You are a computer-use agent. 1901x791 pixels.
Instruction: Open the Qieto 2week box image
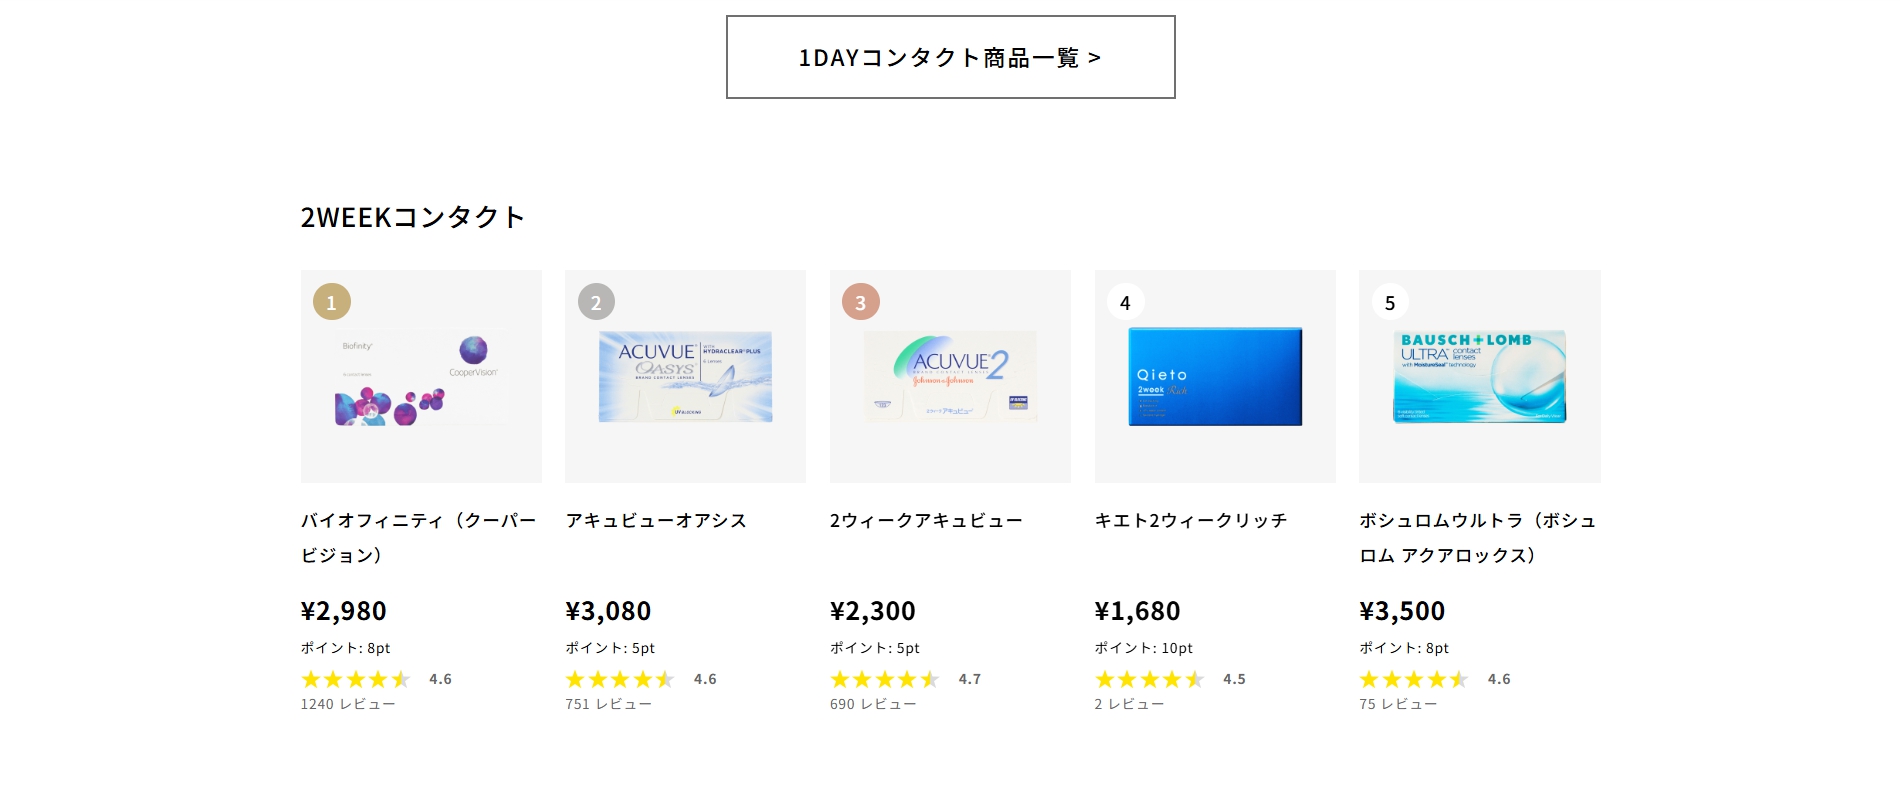(1215, 377)
